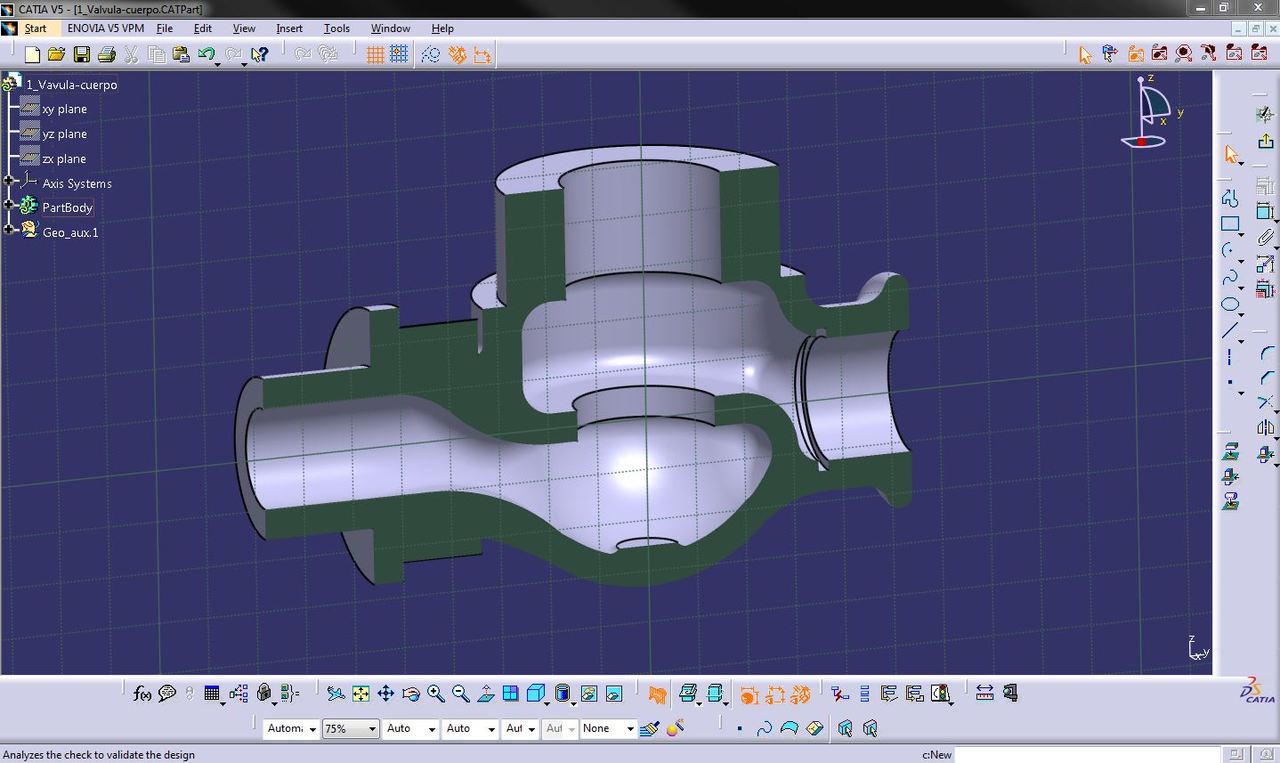Open a file with the folder icon
This screenshot has width=1280, height=763.
(x=57, y=54)
